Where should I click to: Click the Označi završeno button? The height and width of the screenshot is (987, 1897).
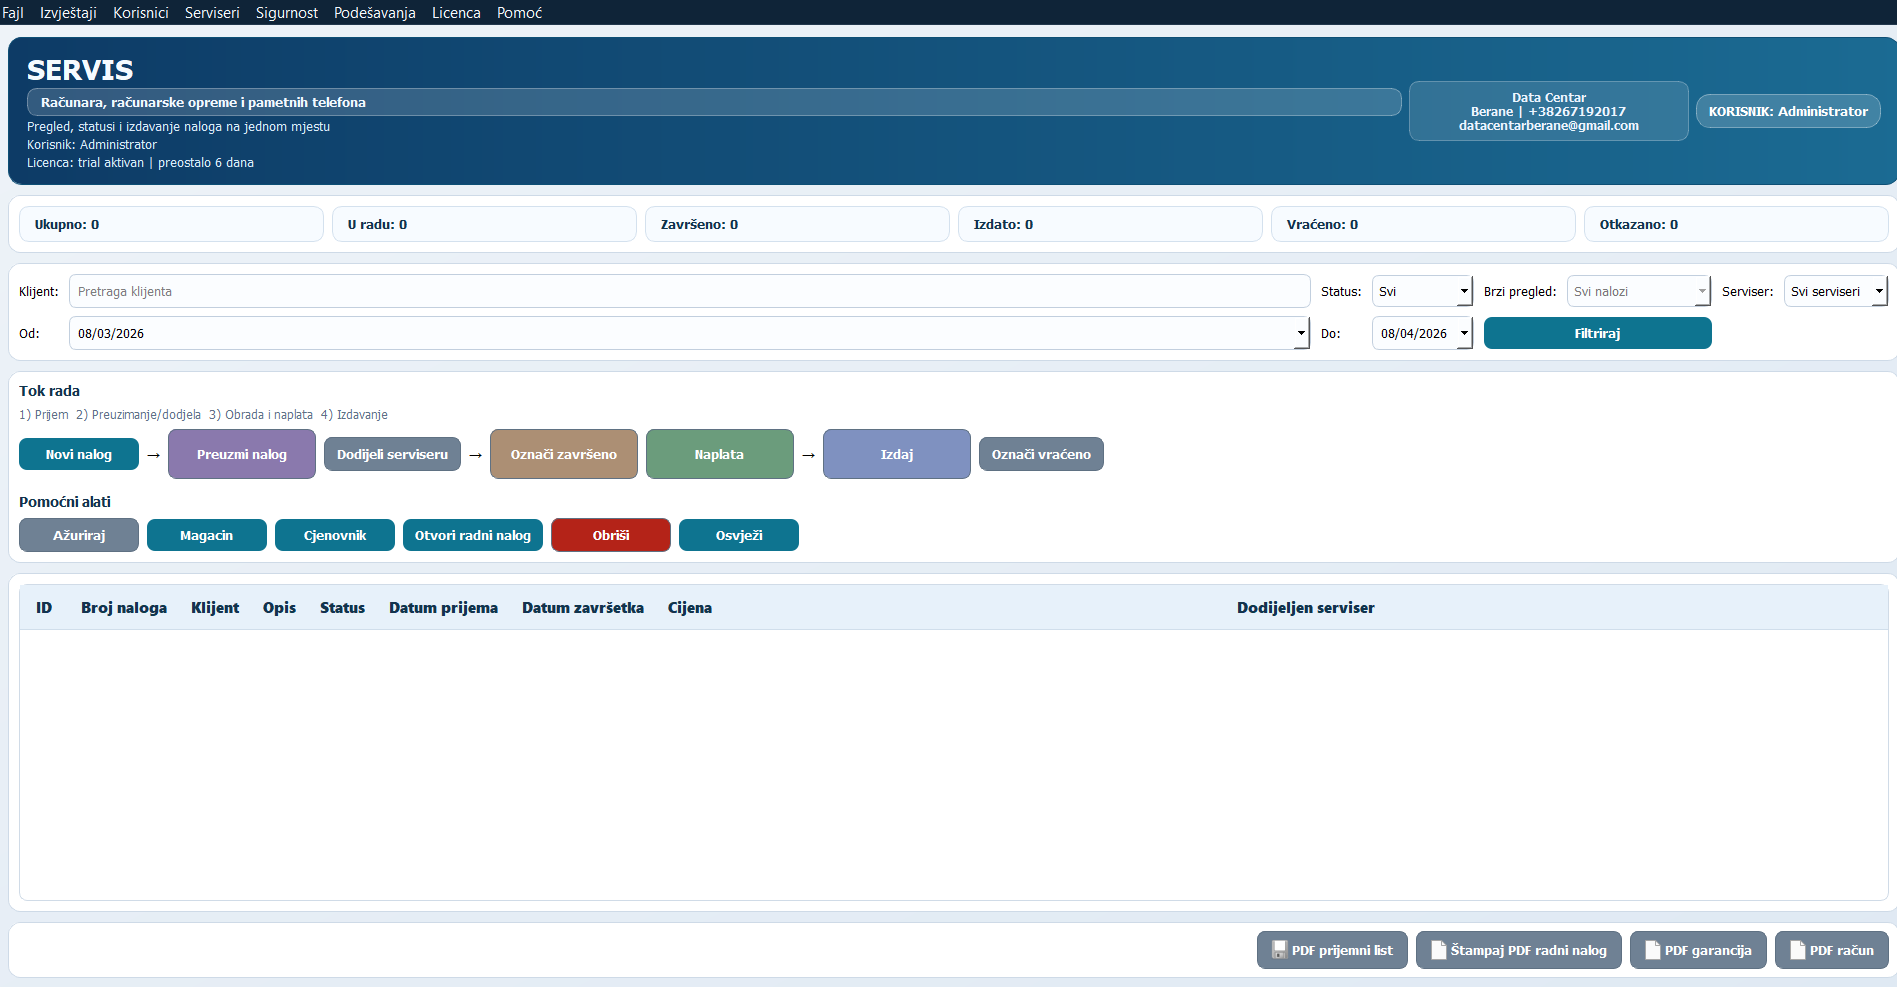pos(563,454)
